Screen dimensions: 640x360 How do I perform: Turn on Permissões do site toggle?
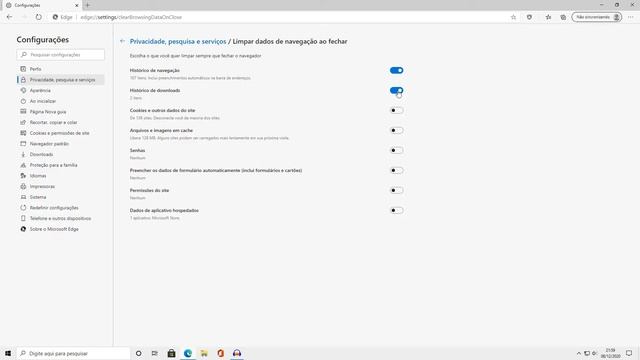tap(396, 190)
